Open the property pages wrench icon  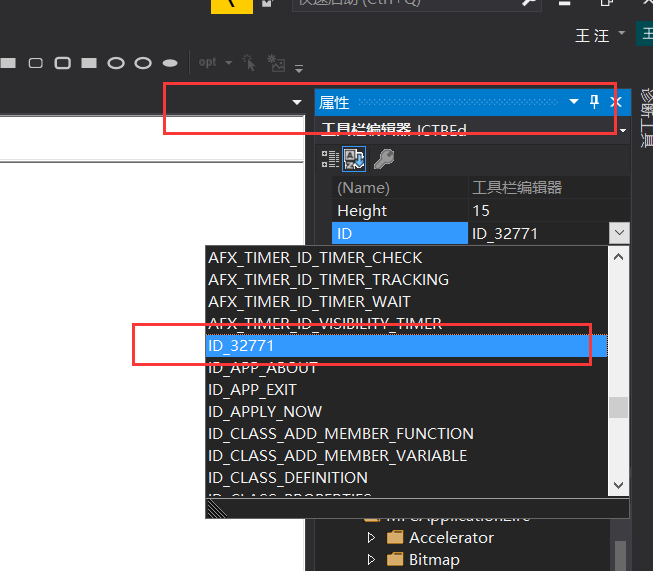pos(384,159)
